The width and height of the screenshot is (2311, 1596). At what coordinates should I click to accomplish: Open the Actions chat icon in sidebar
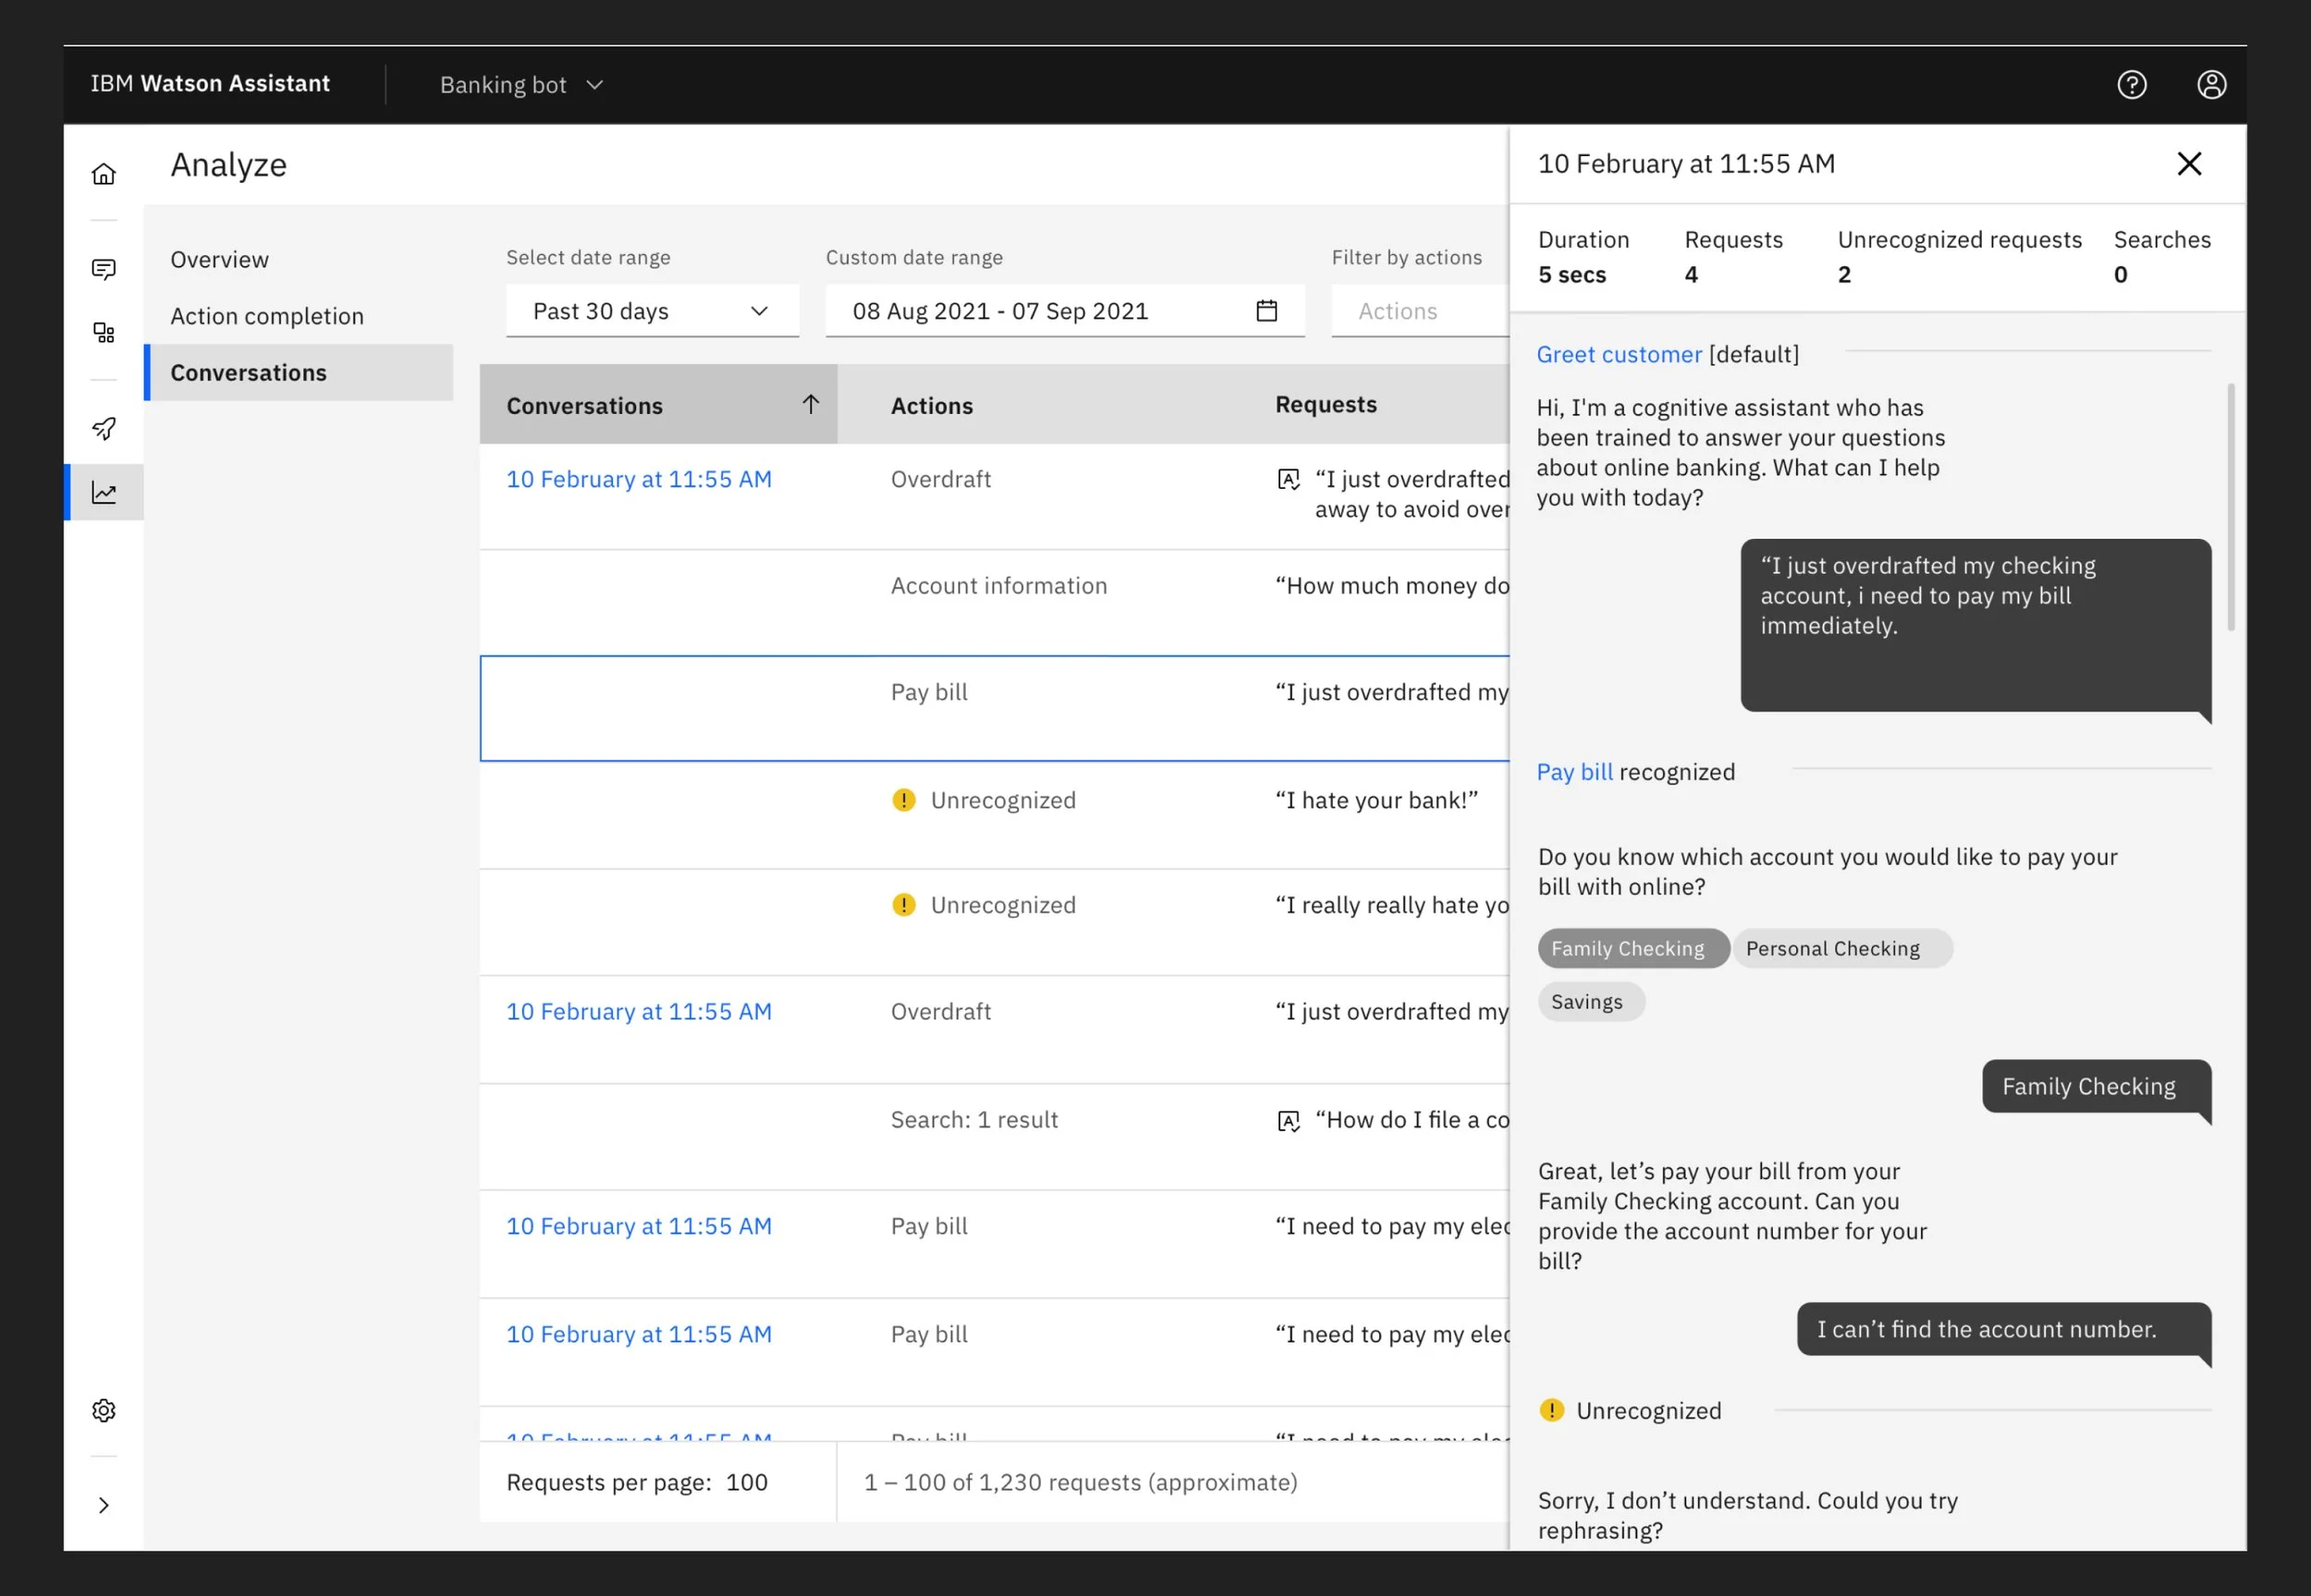pos(104,269)
